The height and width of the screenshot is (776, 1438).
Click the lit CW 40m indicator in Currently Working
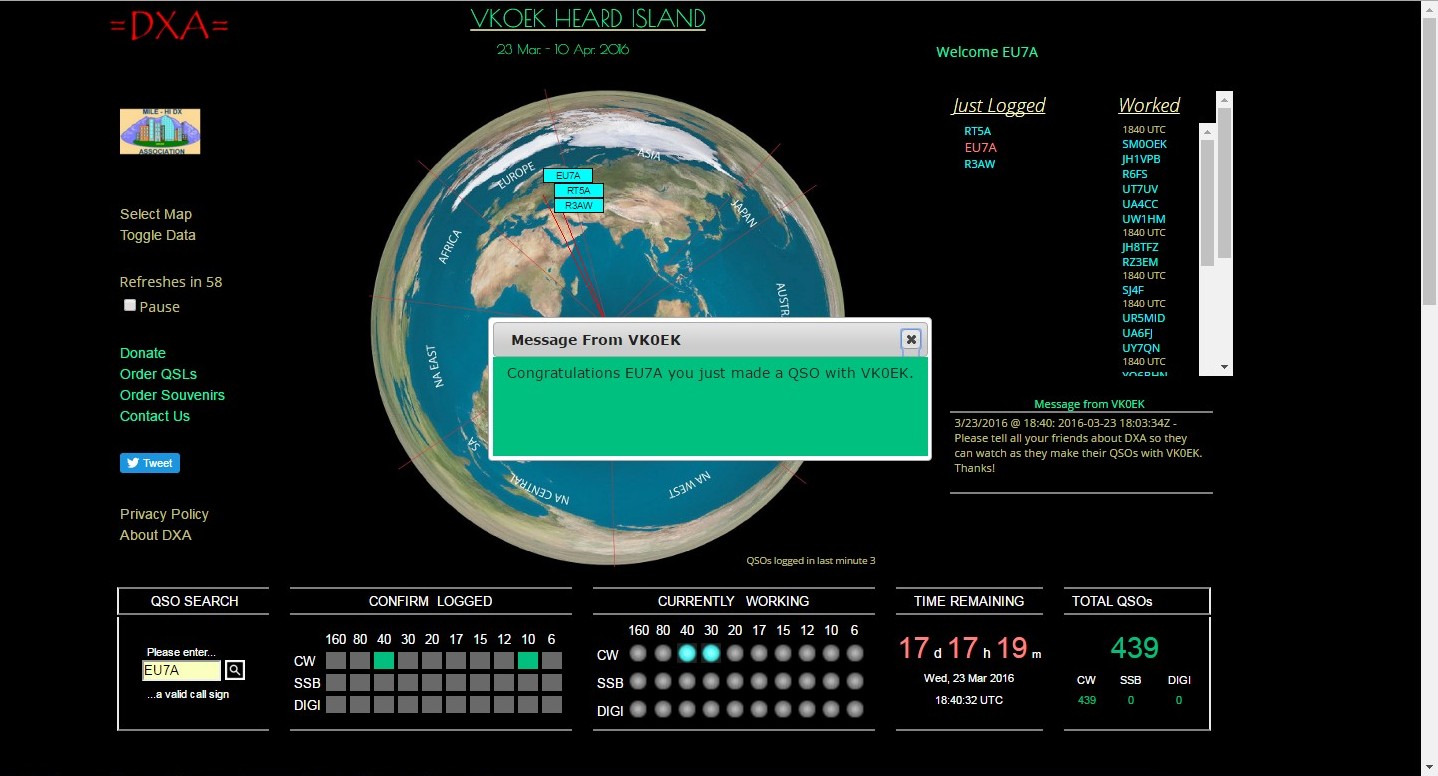click(x=687, y=654)
